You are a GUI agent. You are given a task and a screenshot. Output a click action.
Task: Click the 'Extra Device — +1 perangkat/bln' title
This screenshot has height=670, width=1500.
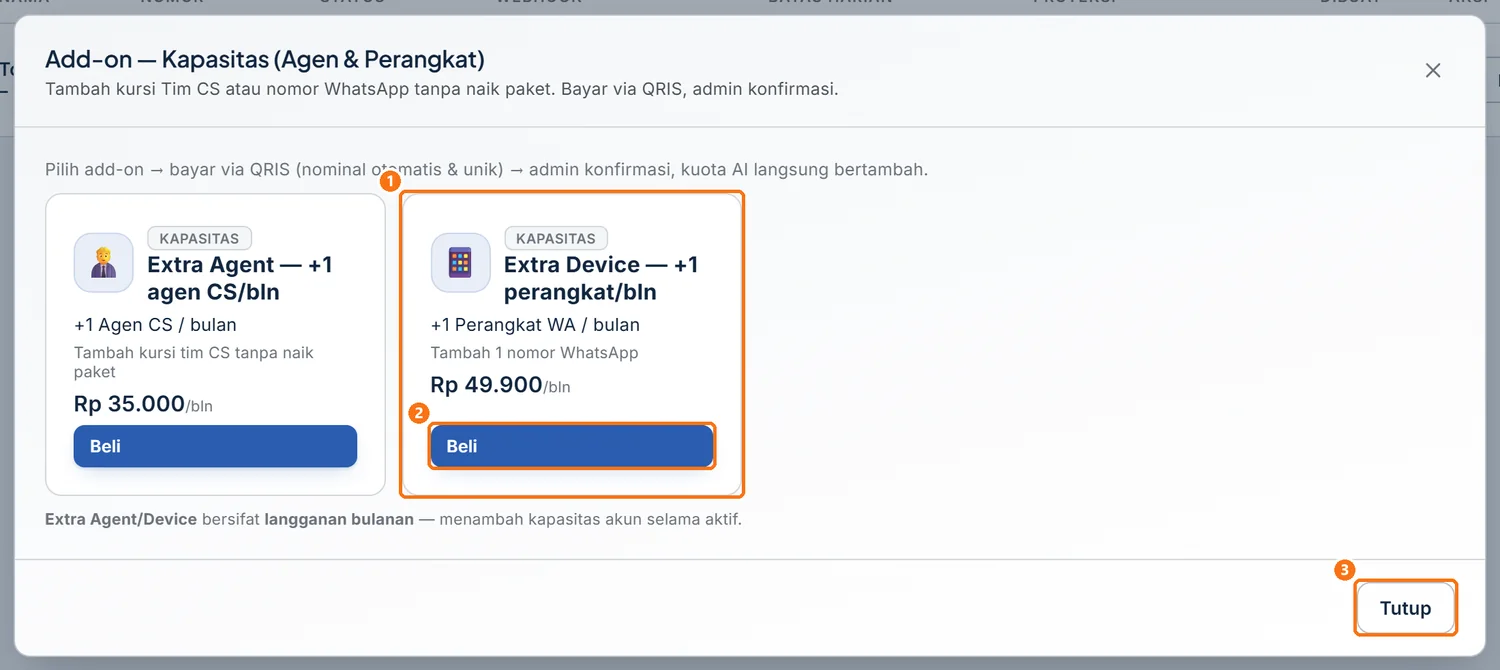601,278
